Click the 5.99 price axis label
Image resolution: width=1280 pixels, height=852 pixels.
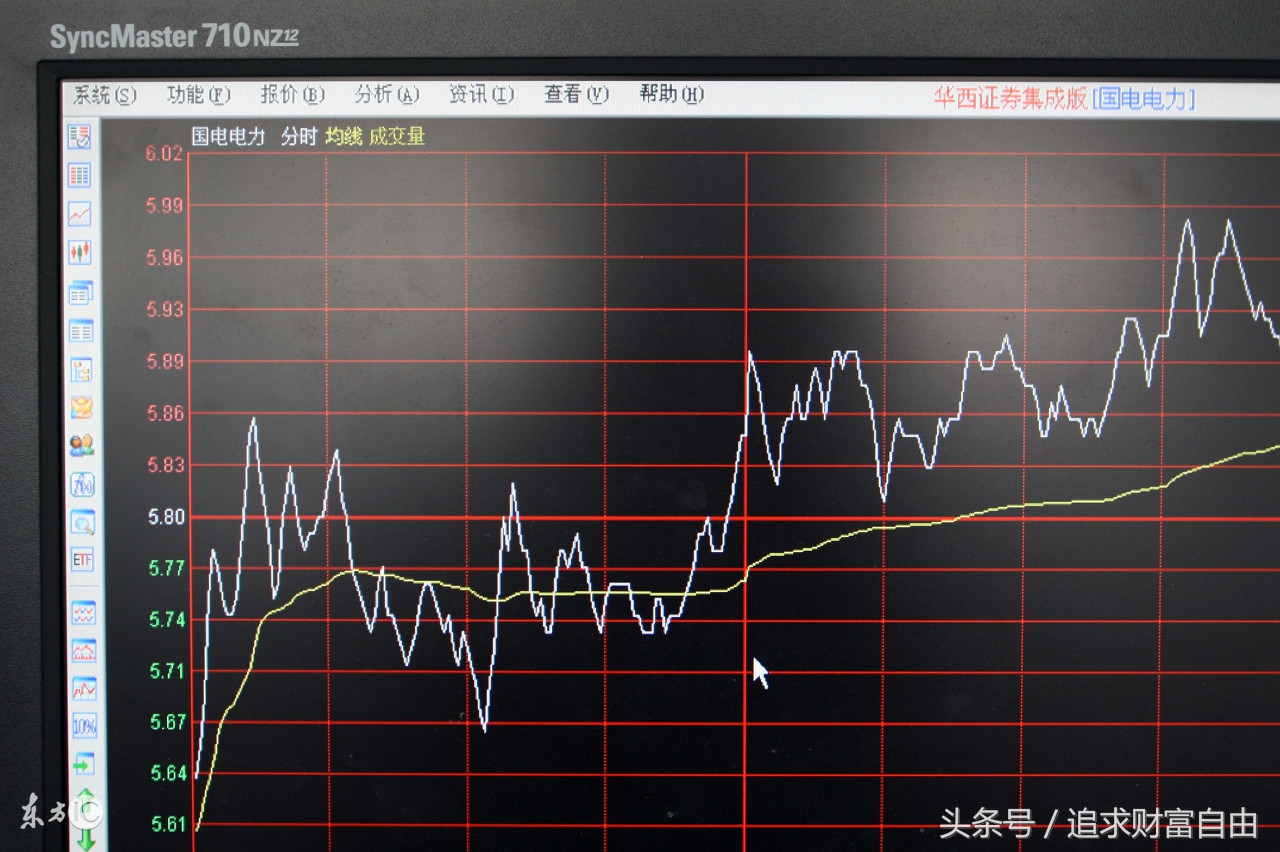click(x=166, y=206)
